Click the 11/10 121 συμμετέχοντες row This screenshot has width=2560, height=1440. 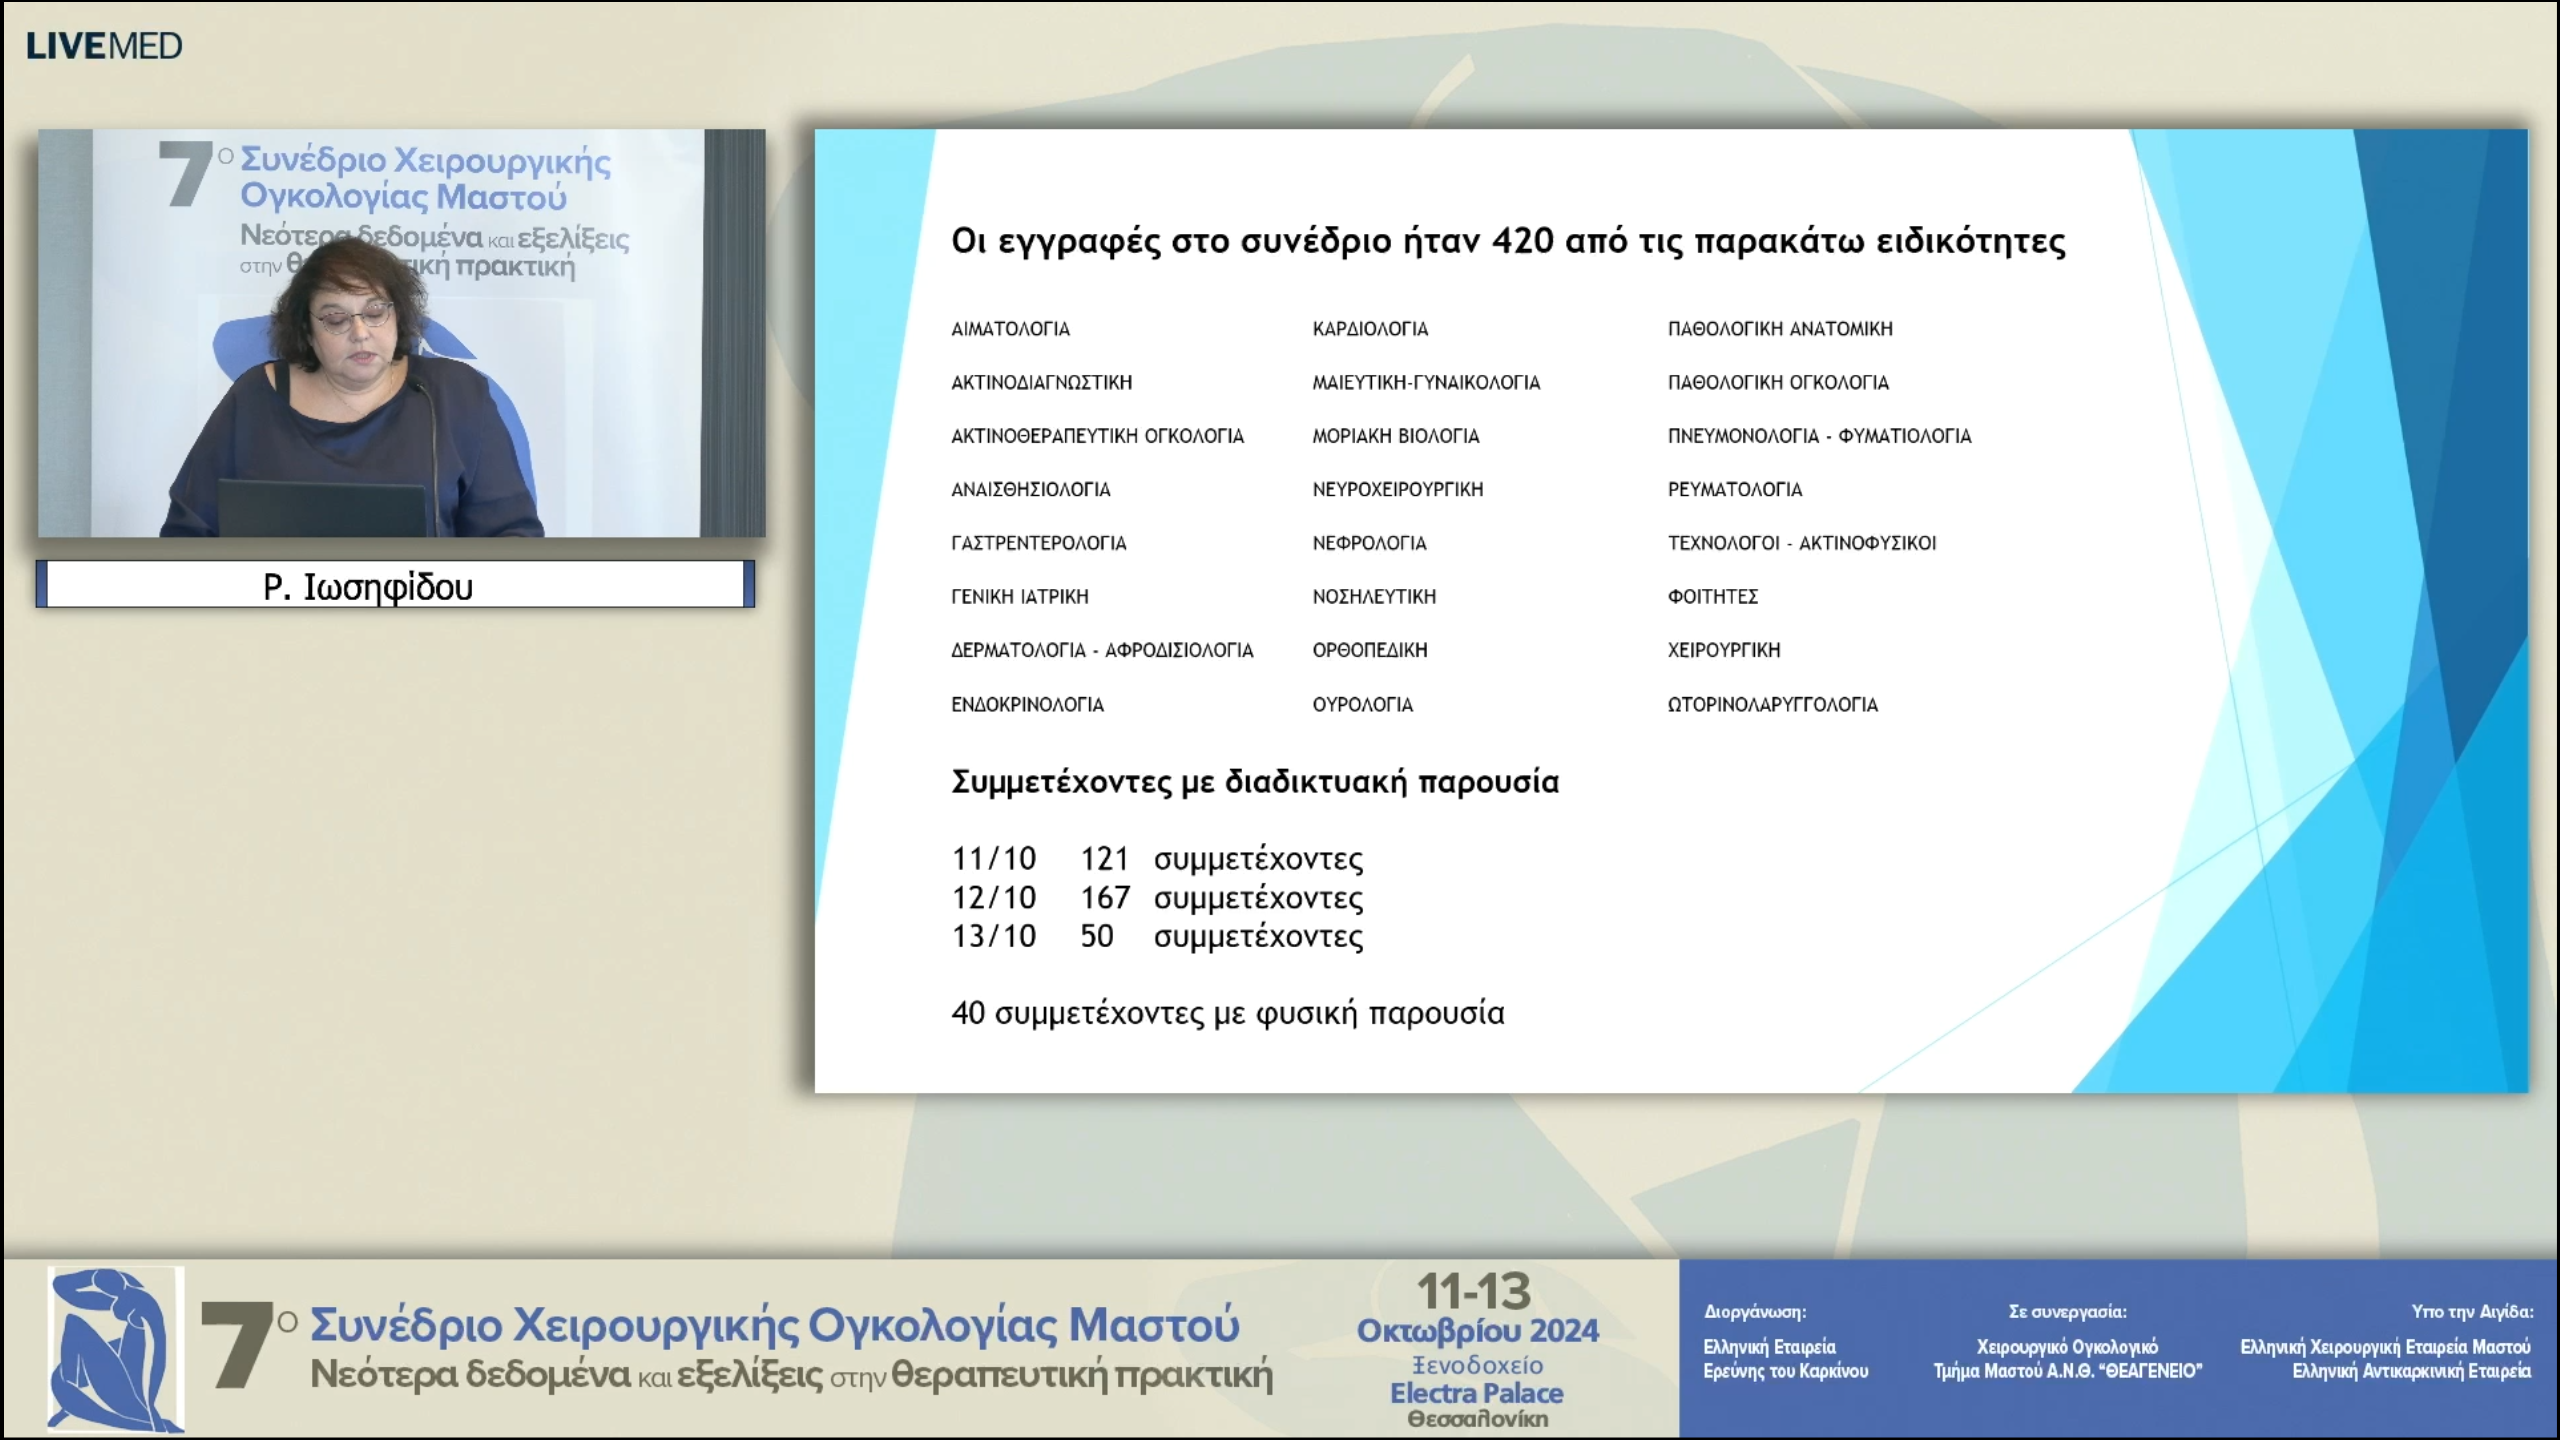1157,859
